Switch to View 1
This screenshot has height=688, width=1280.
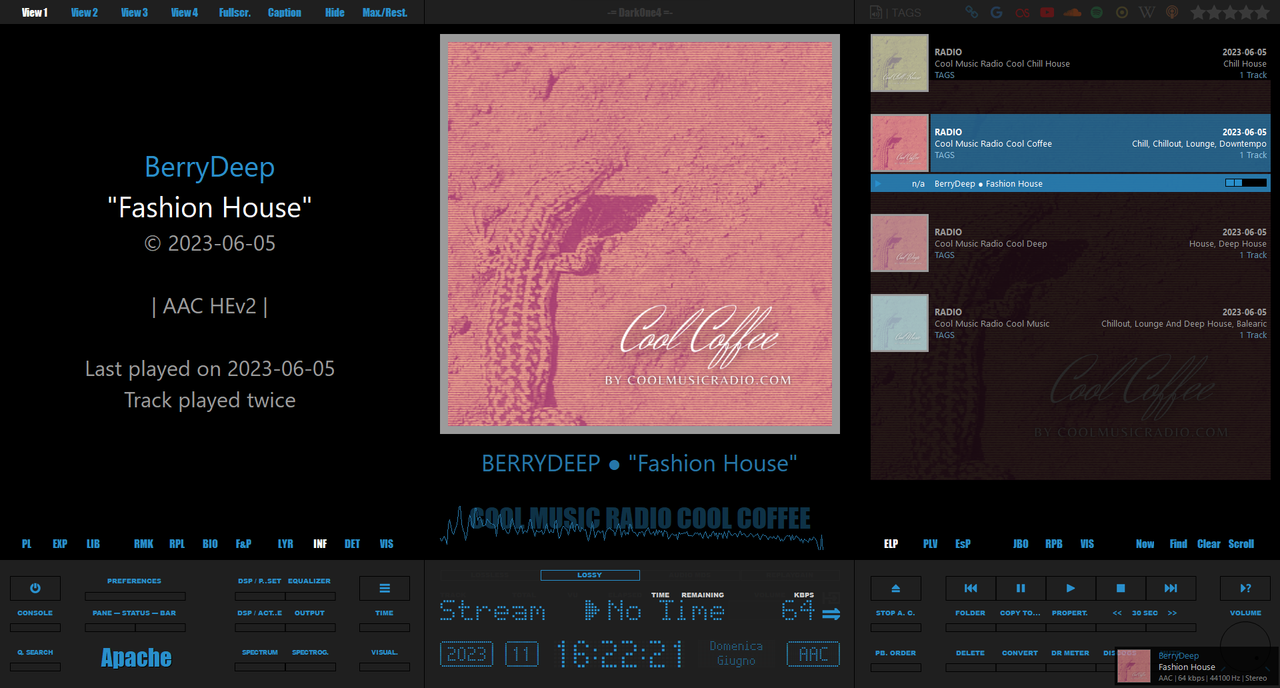(x=34, y=13)
